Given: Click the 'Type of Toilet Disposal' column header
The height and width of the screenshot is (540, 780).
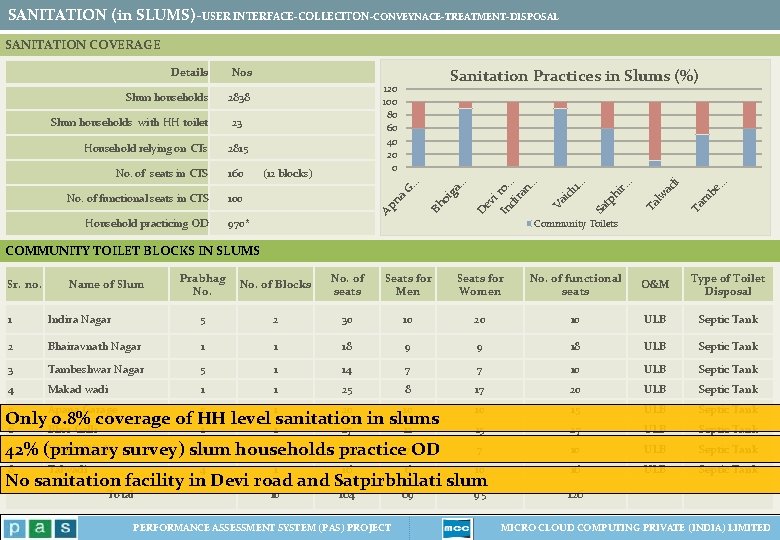Looking at the screenshot, I should pos(728,284).
